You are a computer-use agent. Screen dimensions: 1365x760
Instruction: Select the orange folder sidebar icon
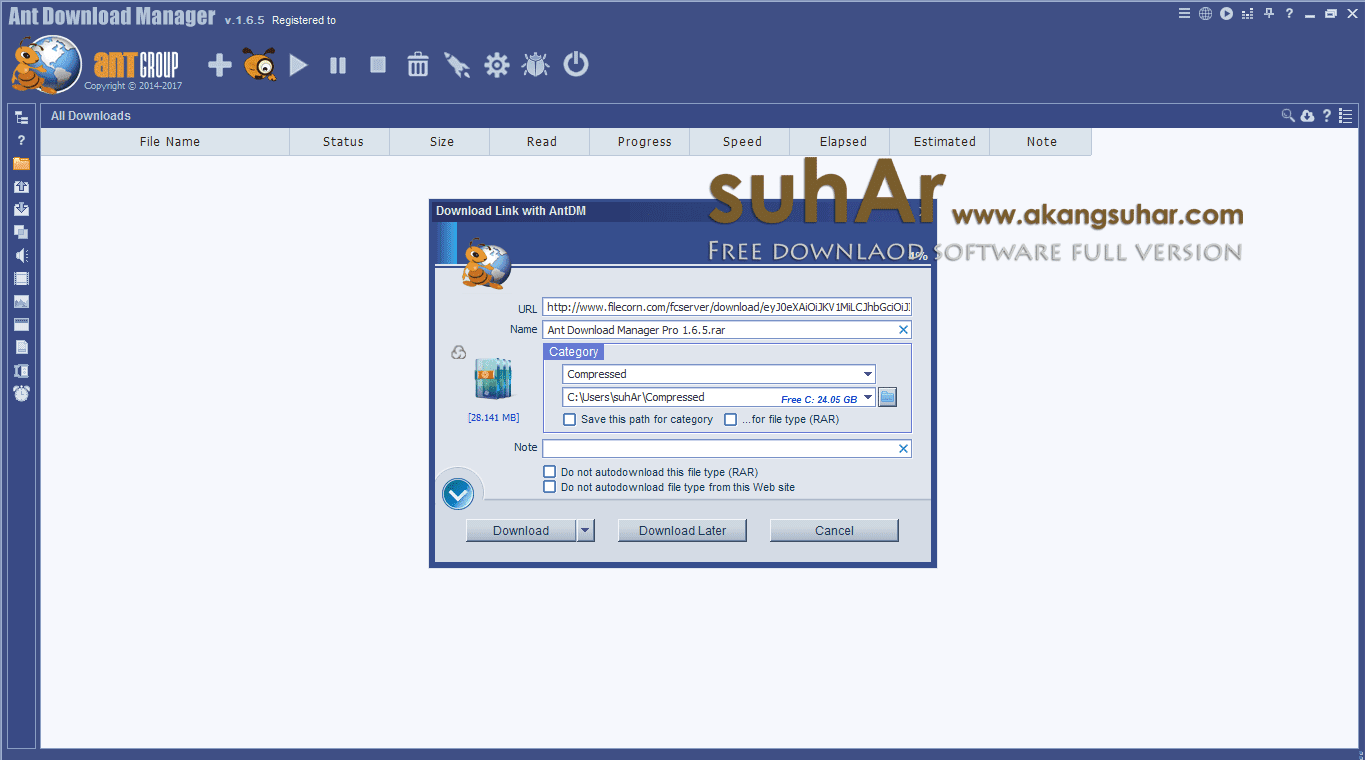tap(21, 163)
